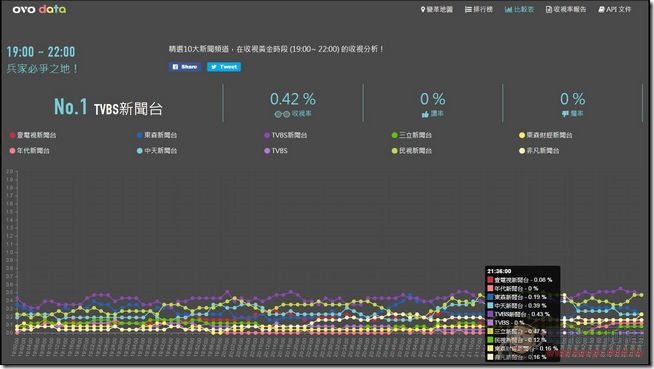
Task: Post with the Tweet button
Action: coord(224,67)
